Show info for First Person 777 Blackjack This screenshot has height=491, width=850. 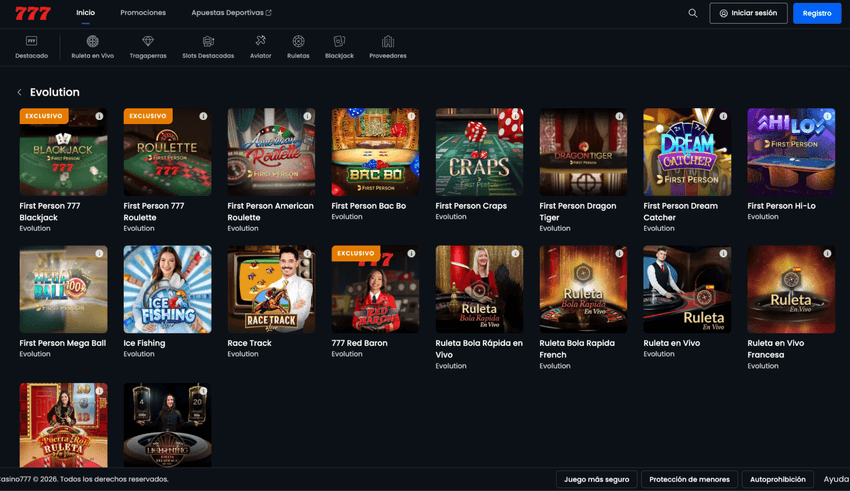coord(99,116)
